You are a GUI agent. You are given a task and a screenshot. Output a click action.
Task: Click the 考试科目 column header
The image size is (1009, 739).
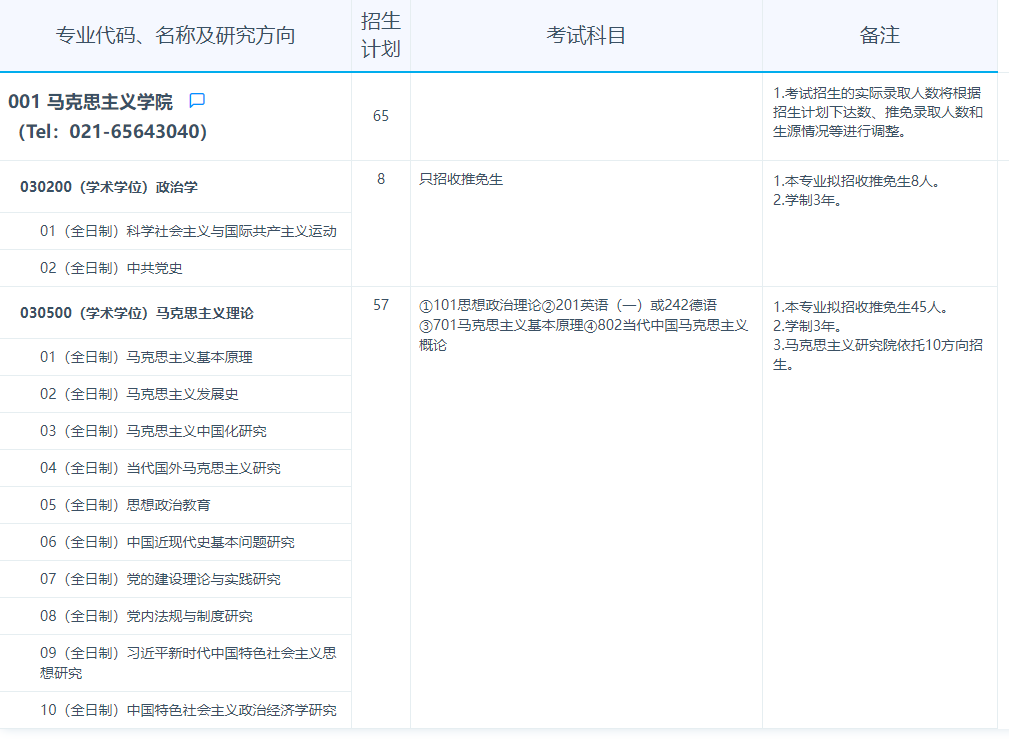586,36
